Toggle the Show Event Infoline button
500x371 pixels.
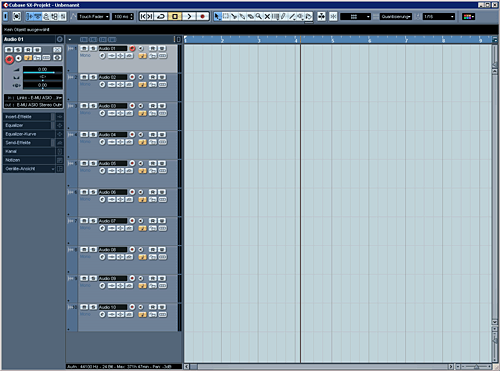pyautogui.click(x=38, y=16)
